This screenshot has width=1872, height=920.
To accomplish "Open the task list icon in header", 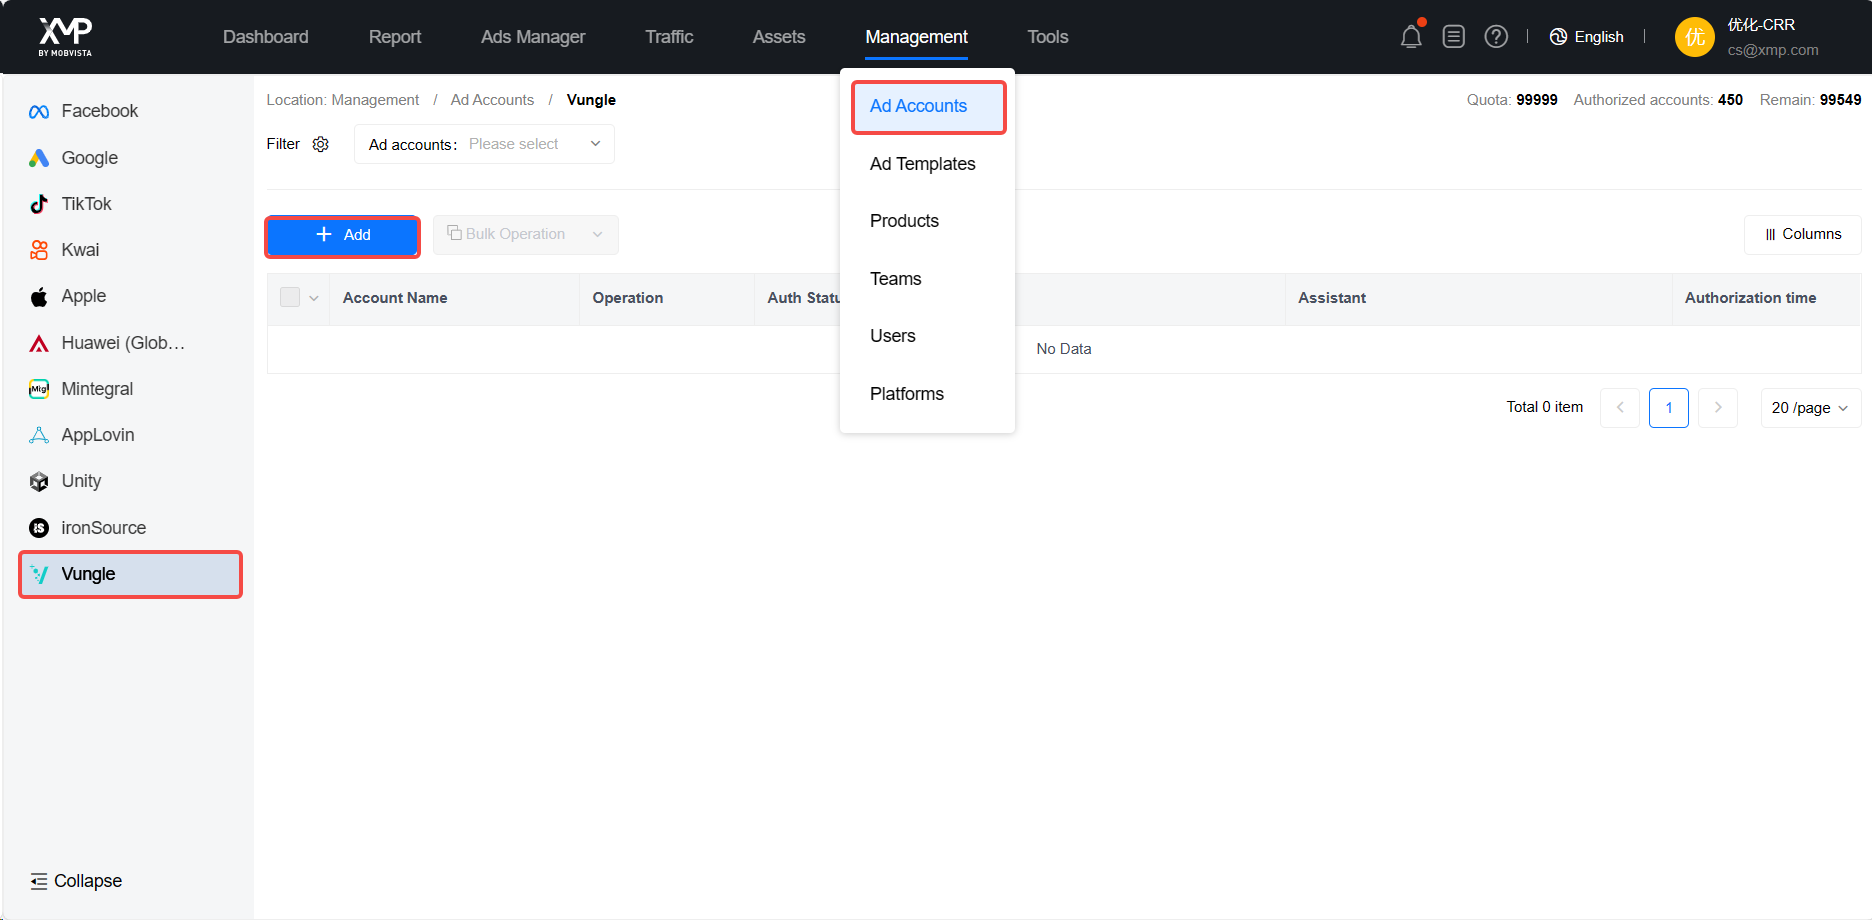I will pos(1454,37).
